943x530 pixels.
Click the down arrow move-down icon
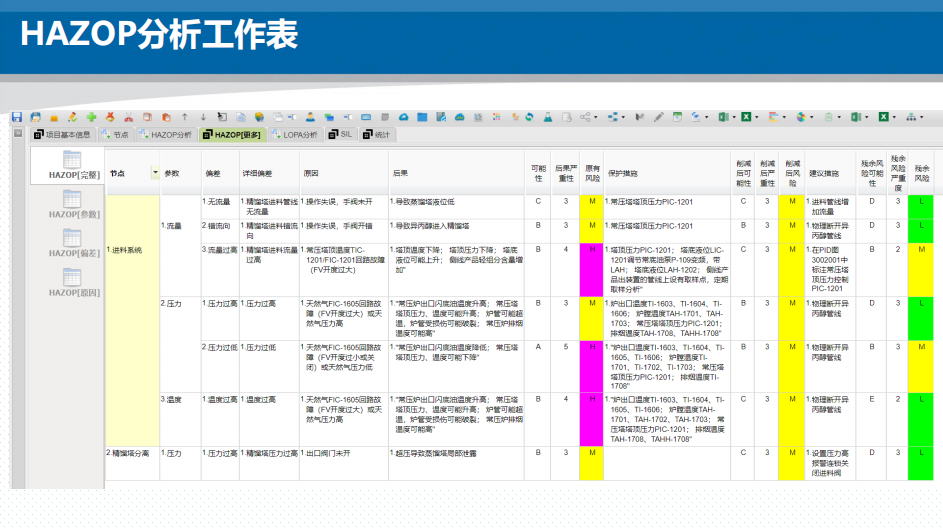[203, 117]
